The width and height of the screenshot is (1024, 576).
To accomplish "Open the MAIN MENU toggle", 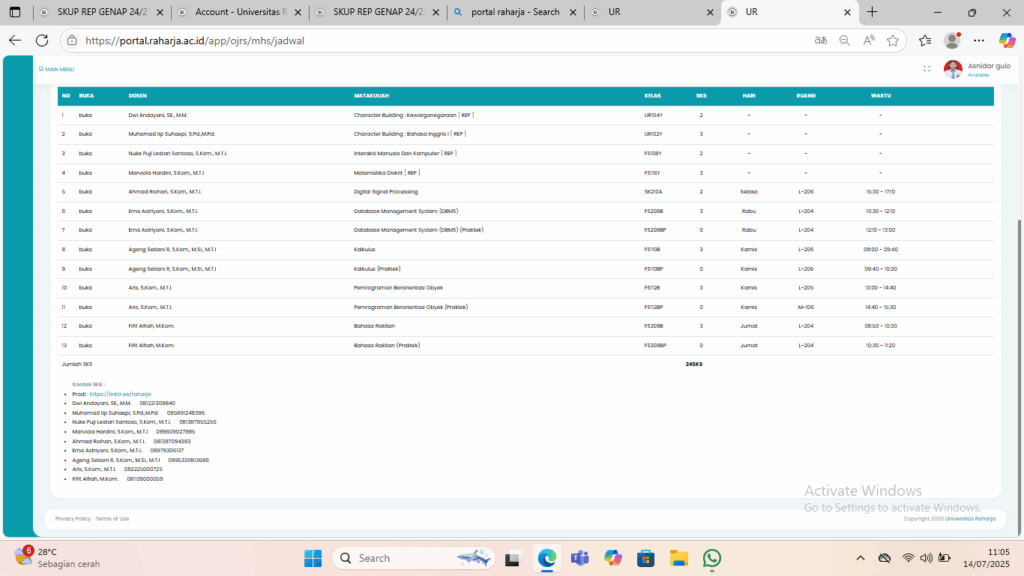I will [x=56, y=69].
